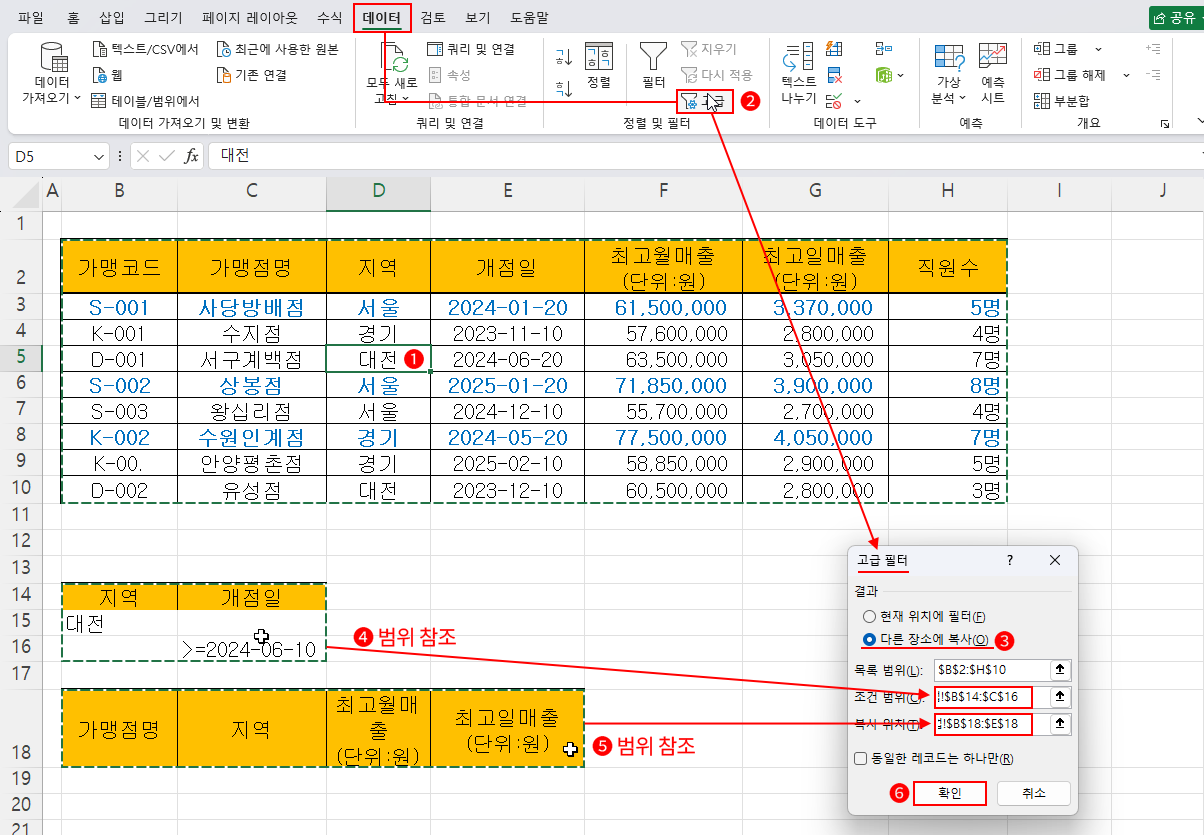Viewport: 1204px width, 835px height.
Task: Import from 텍스트/CSV에서
Action: click(145, 49)
